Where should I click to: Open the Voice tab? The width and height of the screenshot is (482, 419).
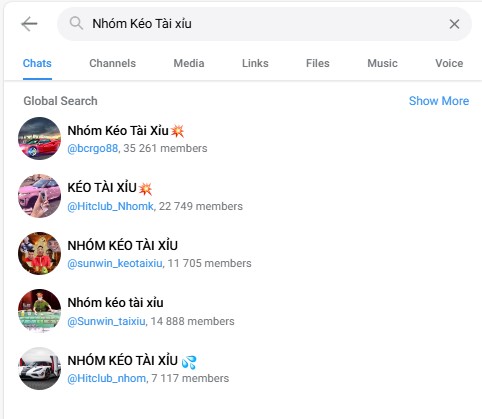point(449,63)
